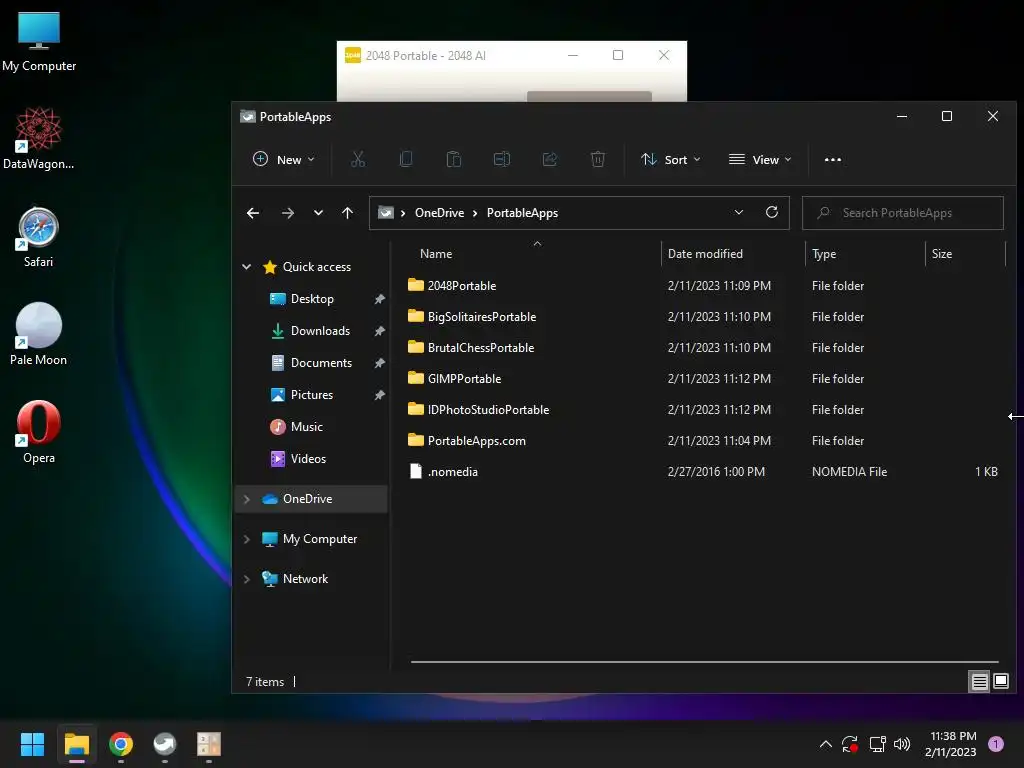The image size is (1024, 768).
Task: Open the DataWagon desktop shortcut
Action: coord(39,138)
